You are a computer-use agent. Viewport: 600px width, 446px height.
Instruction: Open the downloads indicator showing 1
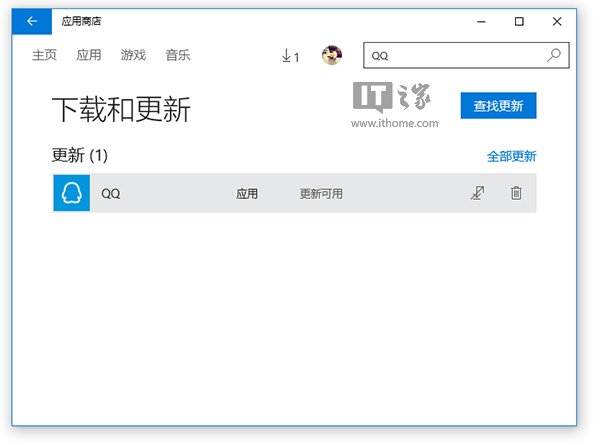[290, 56]
